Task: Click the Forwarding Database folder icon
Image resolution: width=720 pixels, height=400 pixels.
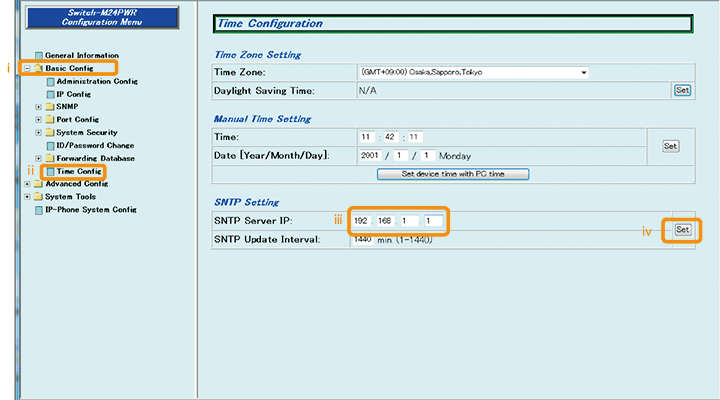Action: pyautogui.click(x=50, y=159)
